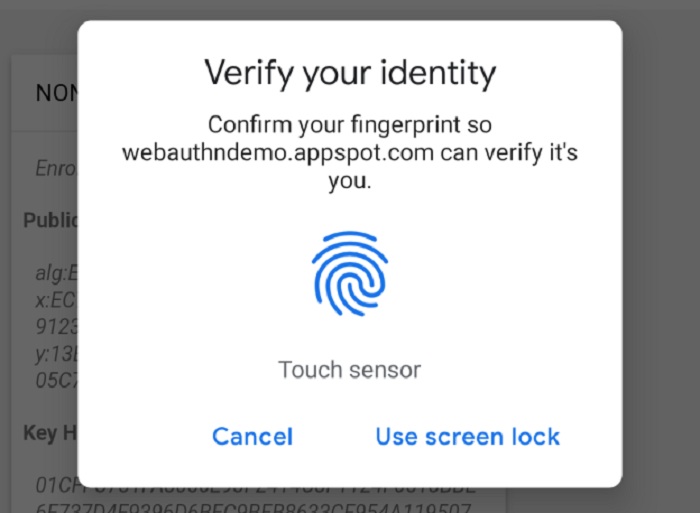Image resolution: width=700 pixels, height=513 pixels.
Task: Choose Use screen lock instead
Action: click(x=467, y=436)
